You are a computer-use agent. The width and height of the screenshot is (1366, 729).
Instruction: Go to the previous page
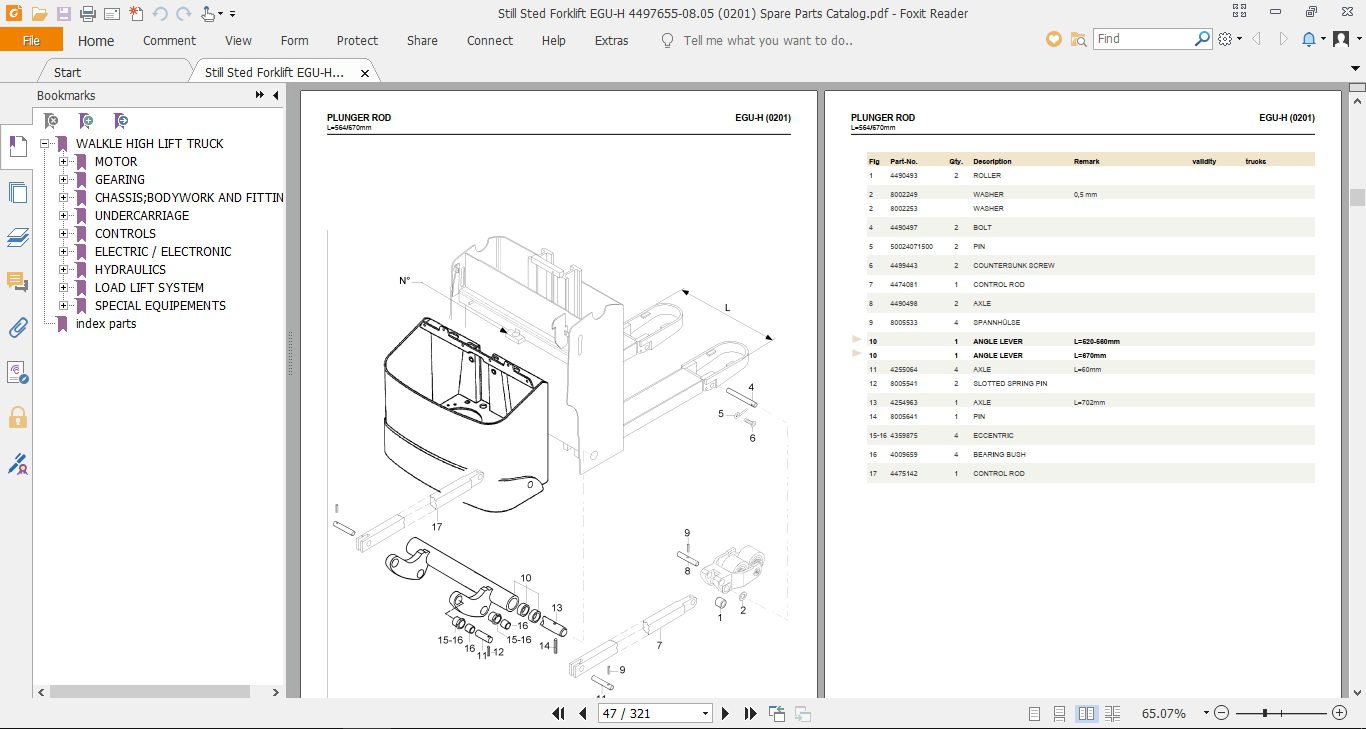(x=584, y=714)
